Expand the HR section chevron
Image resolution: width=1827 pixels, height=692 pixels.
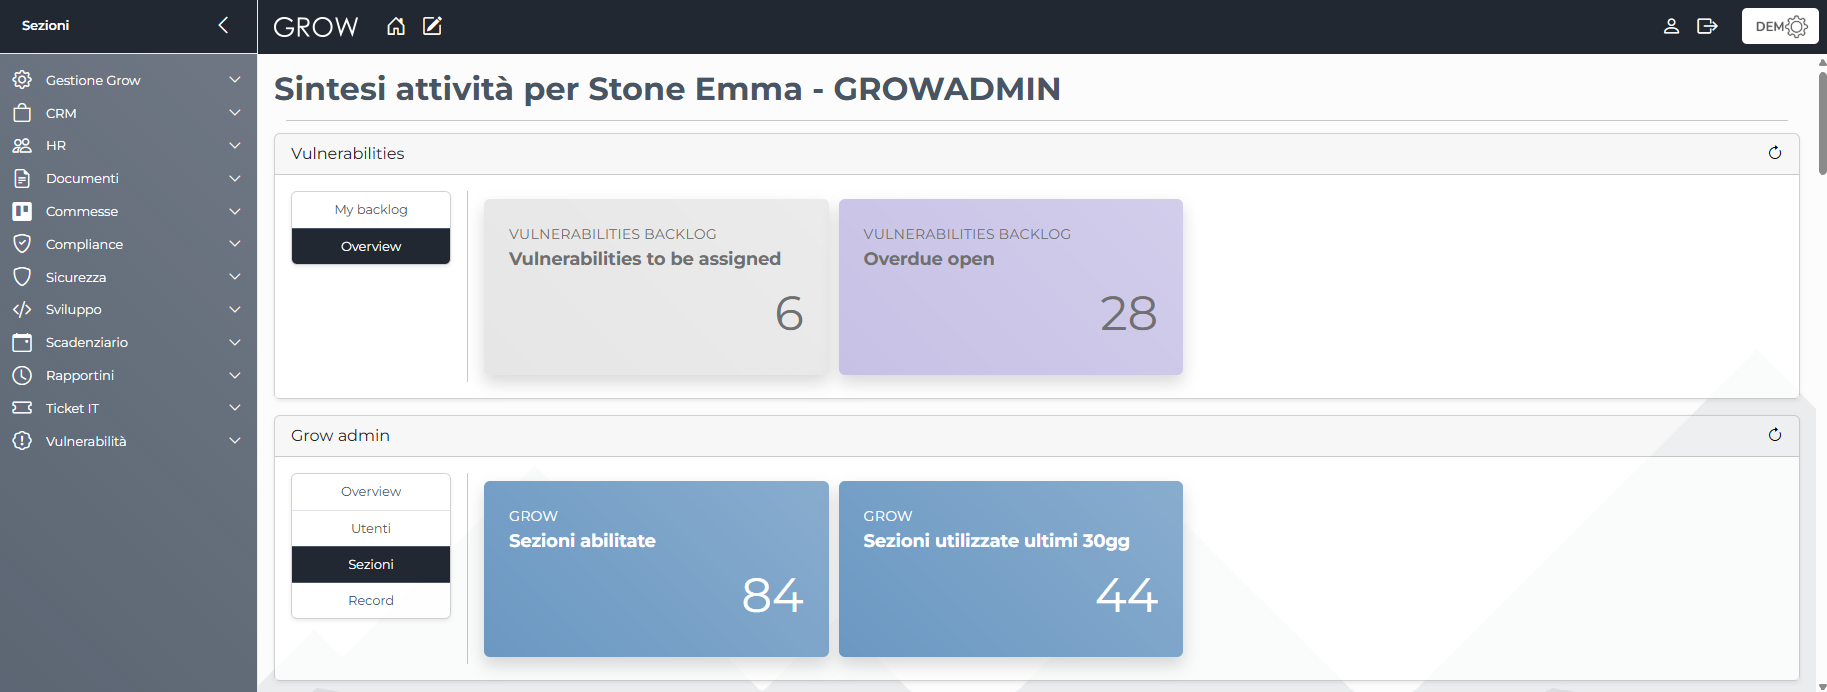pyautogui.click(x=235, y=146)
